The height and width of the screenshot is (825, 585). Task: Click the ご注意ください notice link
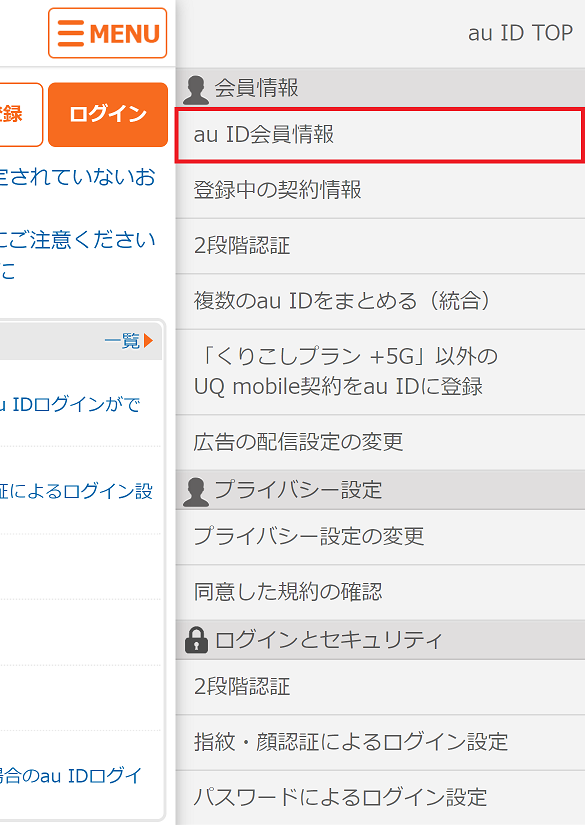pyautogui.click(x=78, y=240)
